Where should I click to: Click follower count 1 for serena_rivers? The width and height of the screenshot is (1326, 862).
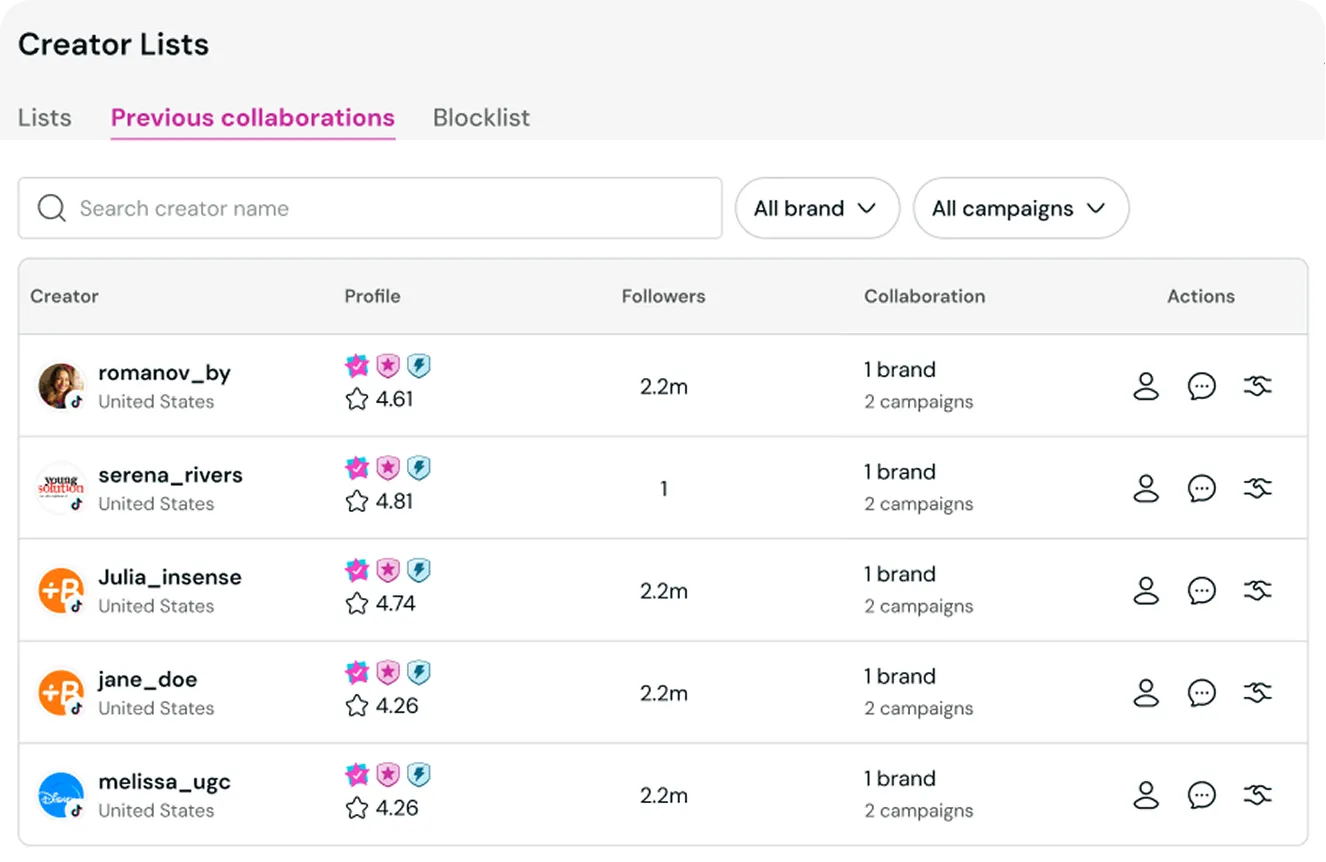pyautogui.click(x=663, y=489)
